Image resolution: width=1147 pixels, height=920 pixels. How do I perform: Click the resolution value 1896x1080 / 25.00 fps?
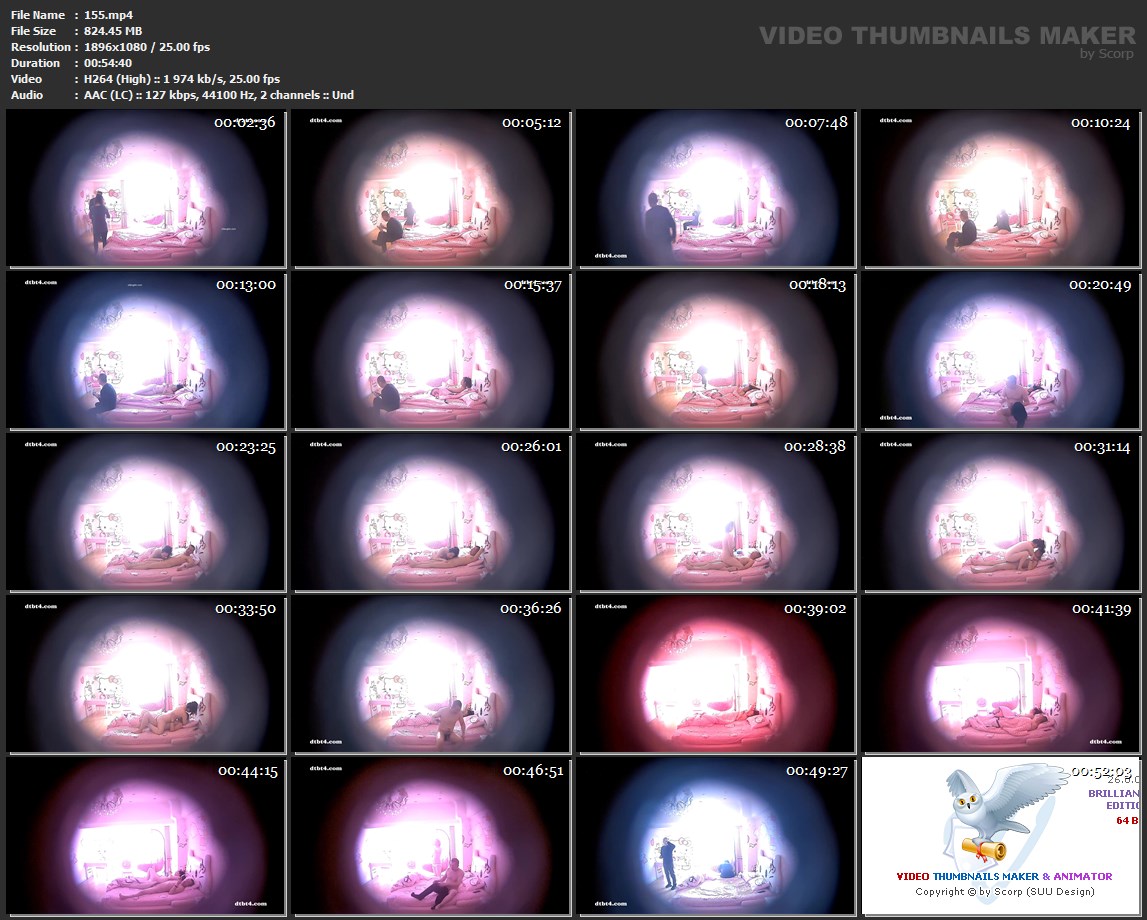[147, 47]
